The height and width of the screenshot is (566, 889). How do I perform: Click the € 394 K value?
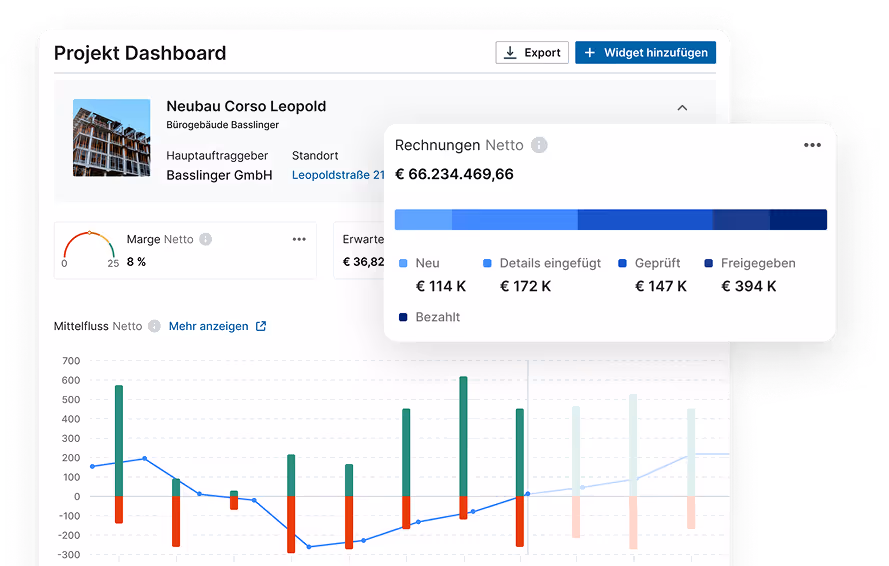(x=748, y=286)
